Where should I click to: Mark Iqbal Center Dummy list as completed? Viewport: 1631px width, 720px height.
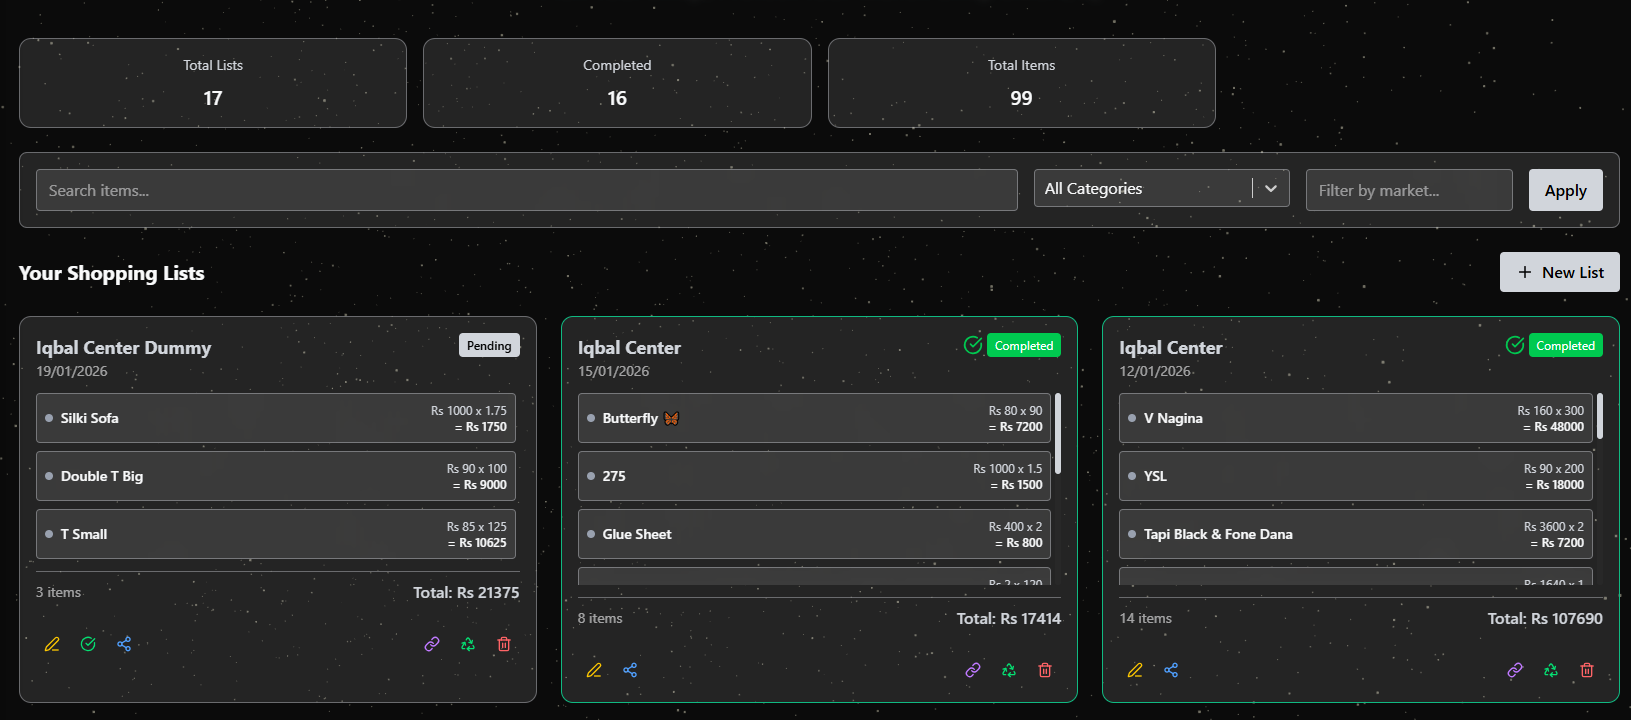coord(88,645)
